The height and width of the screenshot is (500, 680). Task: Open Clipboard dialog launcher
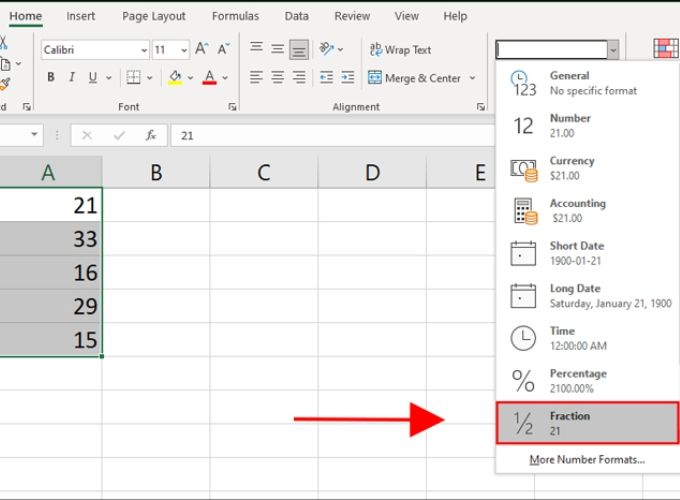pos(26,107)
